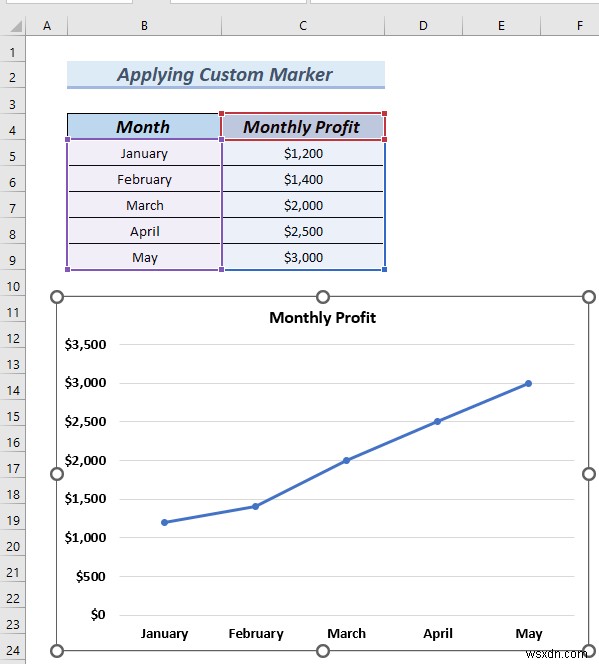The image size is (599, 664).
Task: Click the January horizontal axis label
Action: pos(164,634)
